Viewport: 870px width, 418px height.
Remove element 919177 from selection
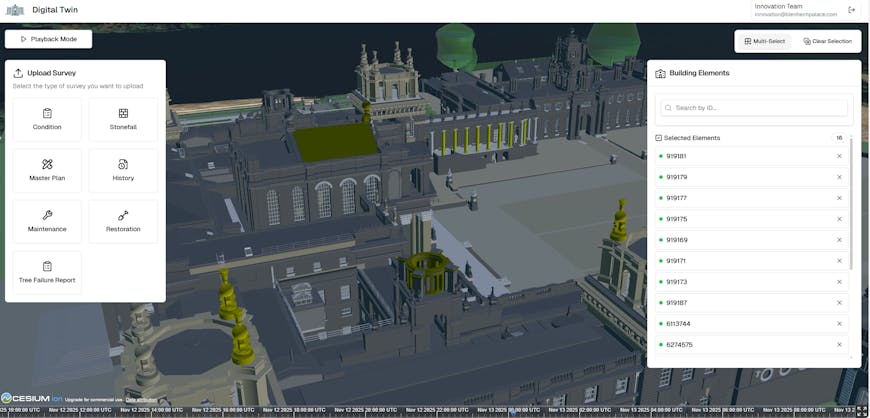tap(839, 198)
